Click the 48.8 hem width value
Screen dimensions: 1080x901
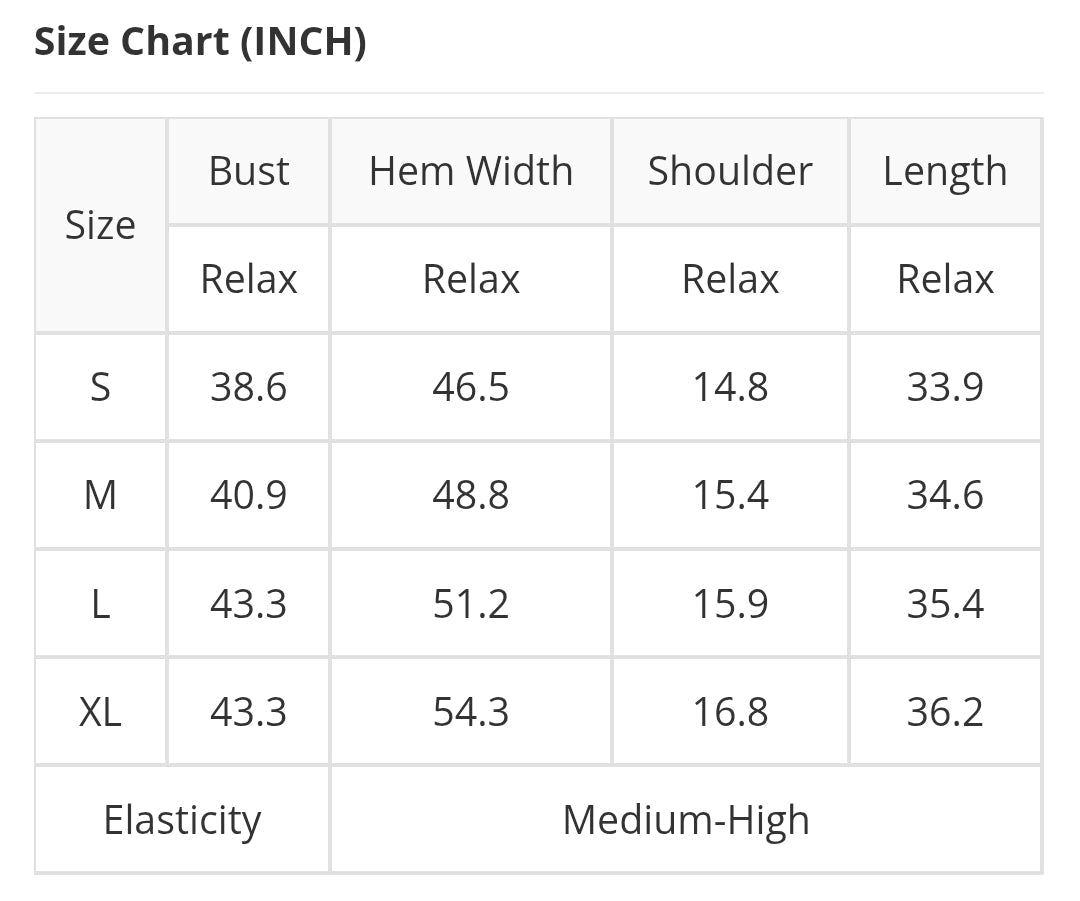point(471,495)
